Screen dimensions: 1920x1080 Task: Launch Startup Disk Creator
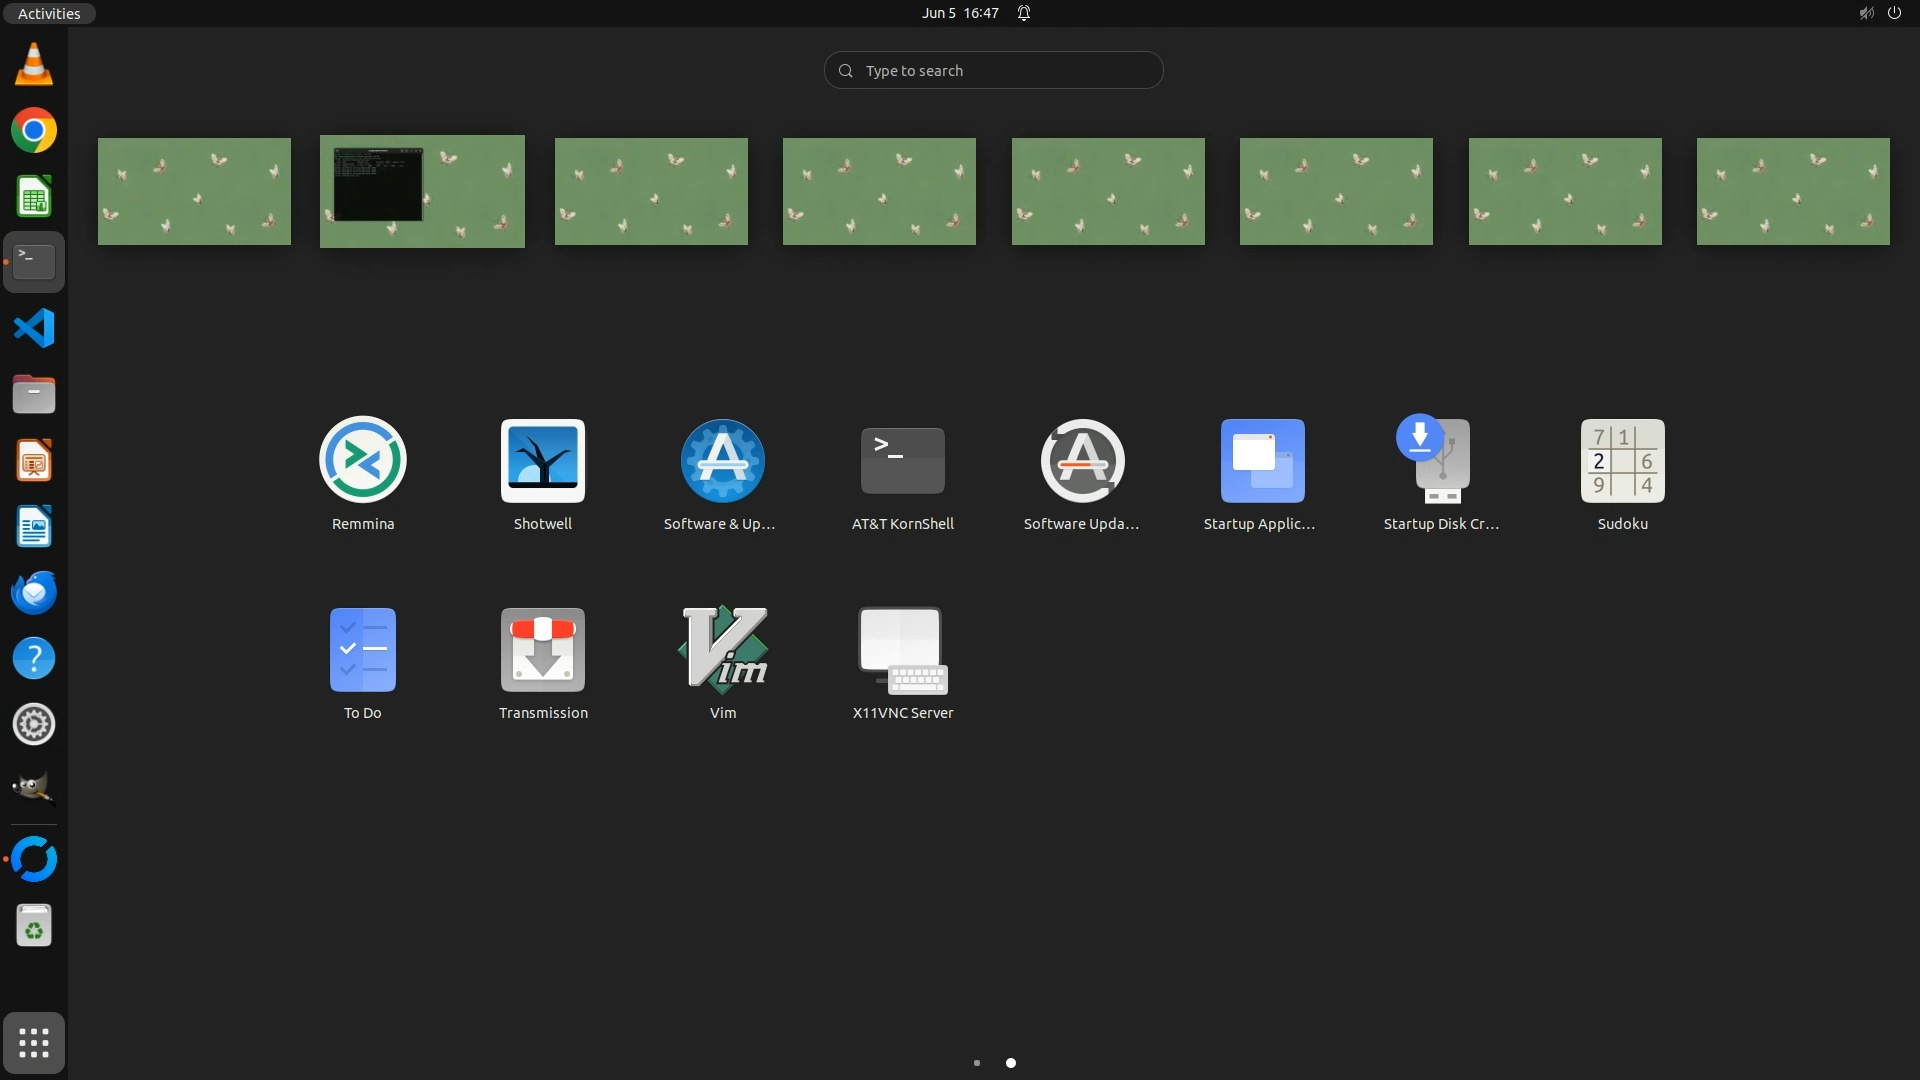(x=1441, y=461)
